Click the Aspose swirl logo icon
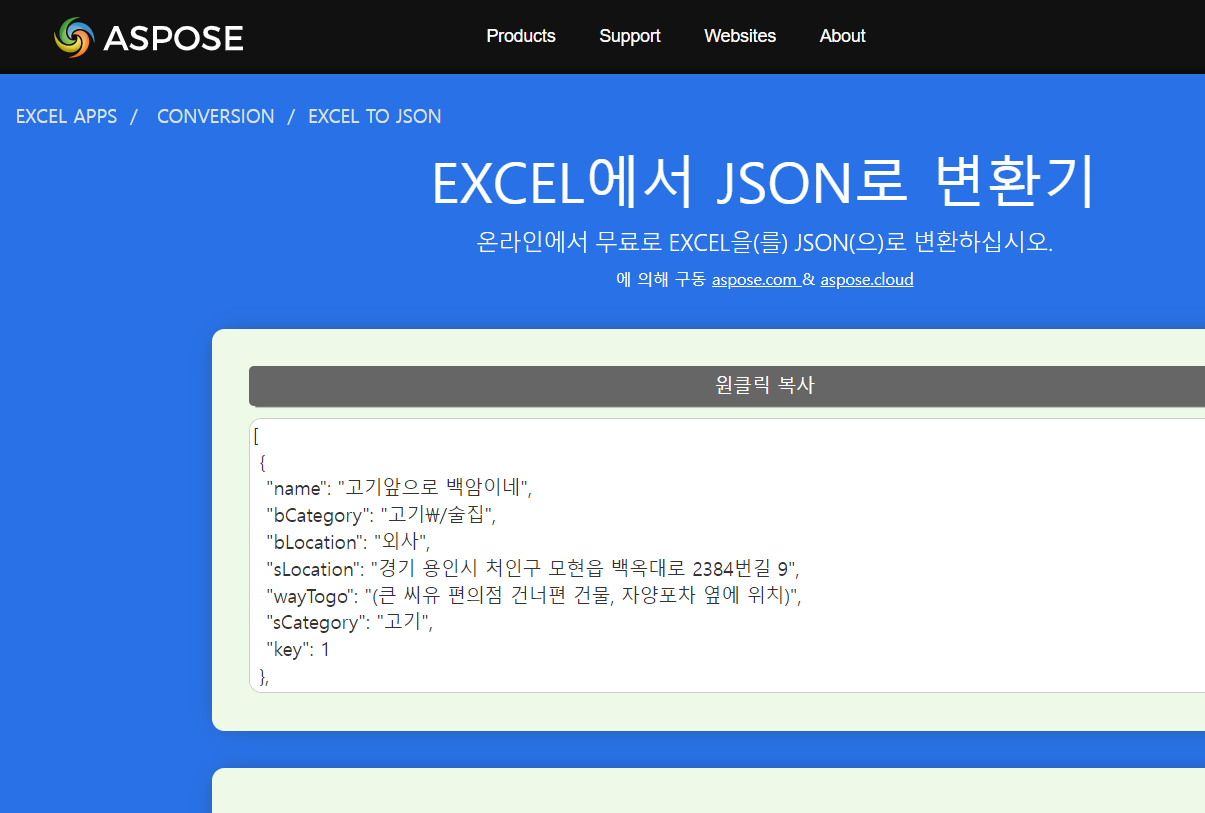 pos(74,37)
